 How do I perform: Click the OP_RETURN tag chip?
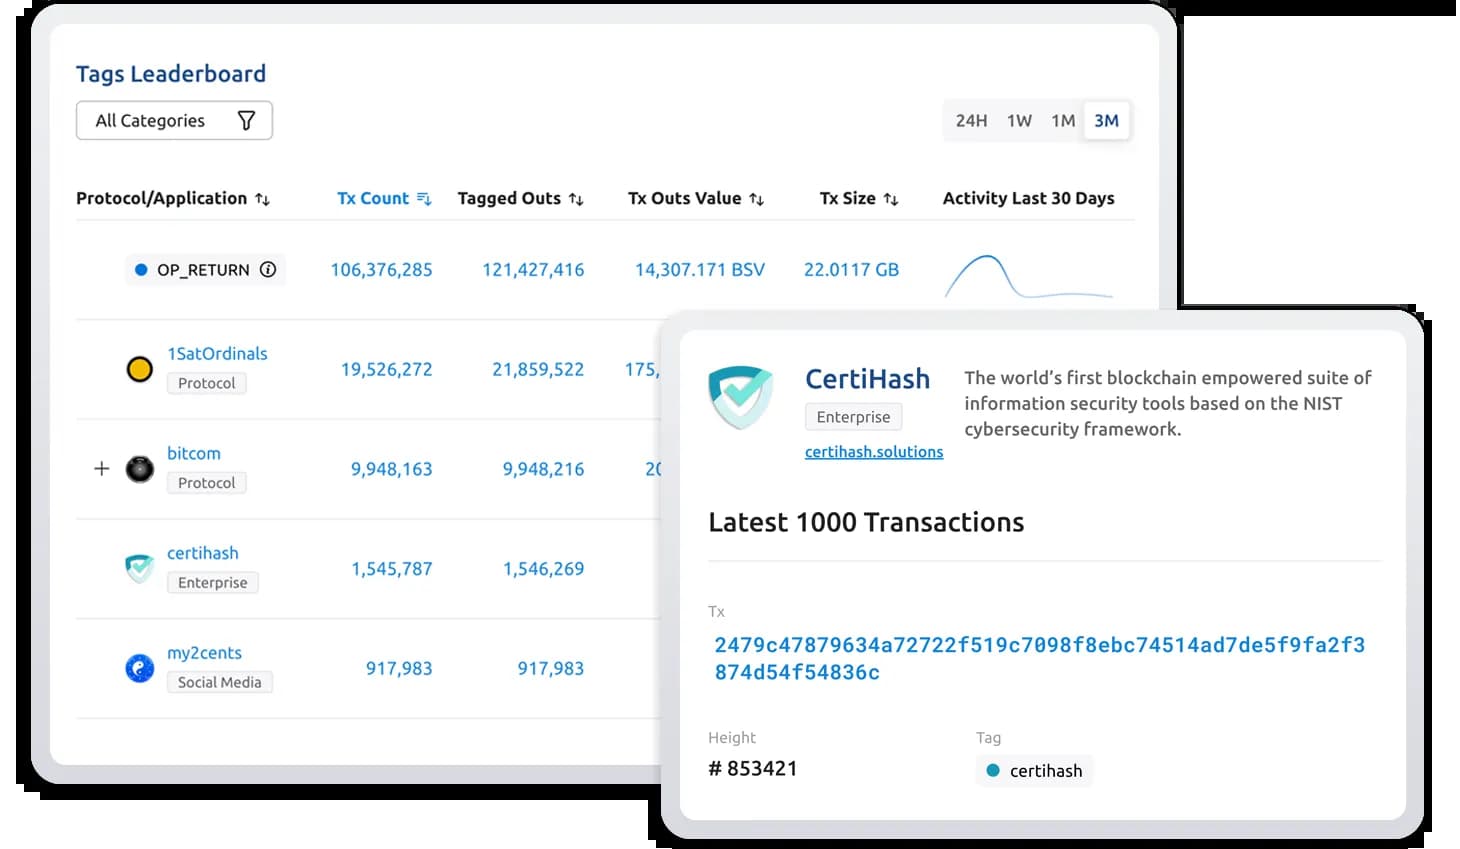click(205, 269)
